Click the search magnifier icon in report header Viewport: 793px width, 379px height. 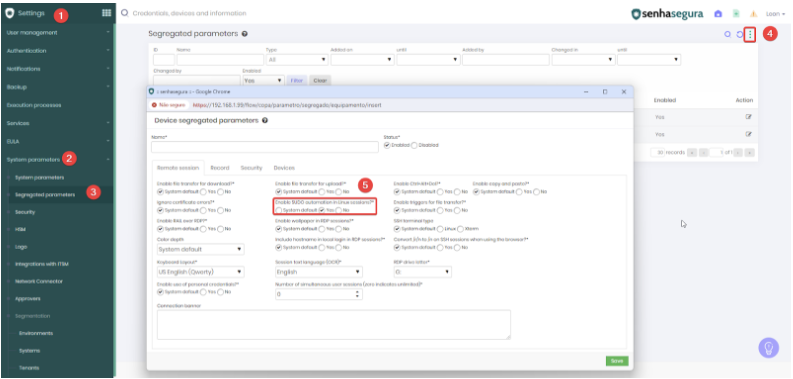(728, 34)
